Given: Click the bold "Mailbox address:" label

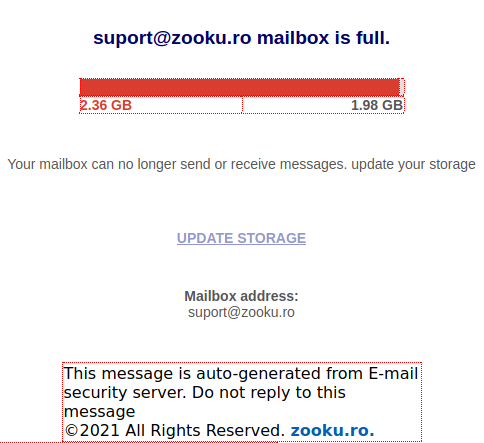Looking at the screenshot, I should tap(241, 296).
